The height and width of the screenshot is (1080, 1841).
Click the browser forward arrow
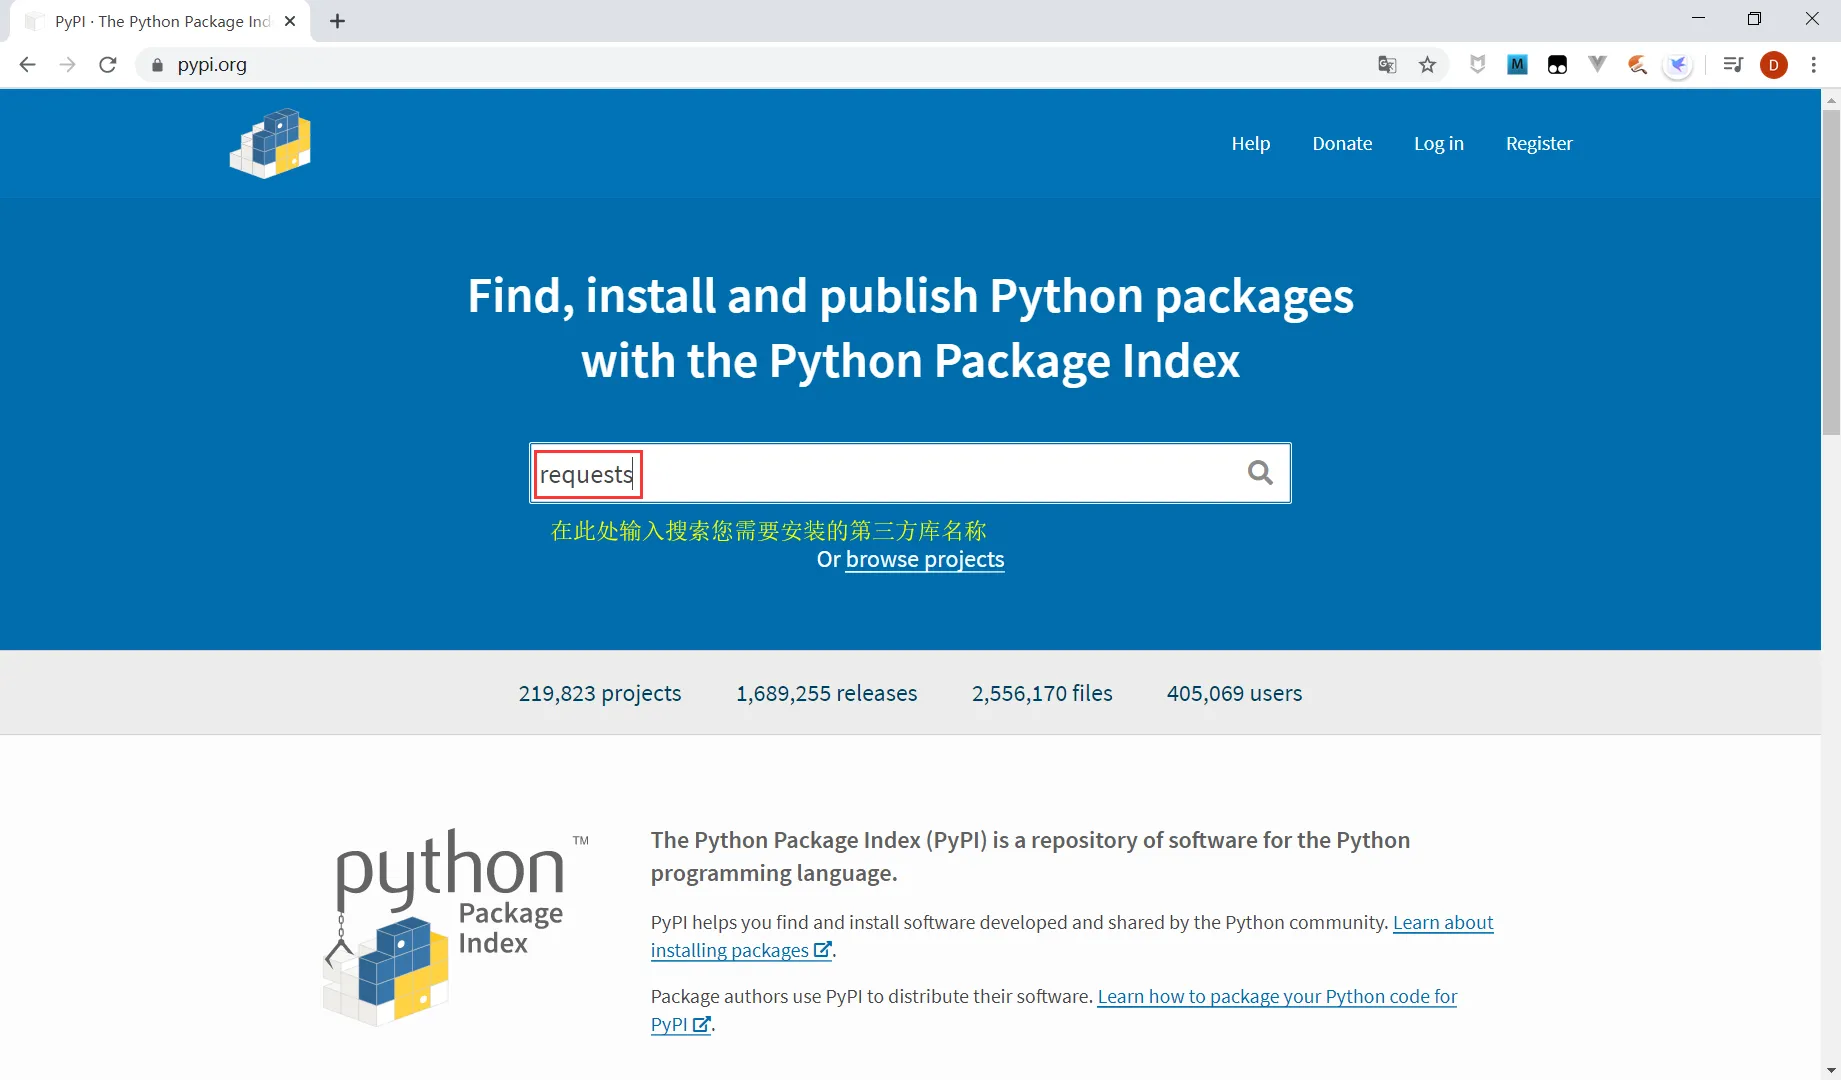point(67,65)
